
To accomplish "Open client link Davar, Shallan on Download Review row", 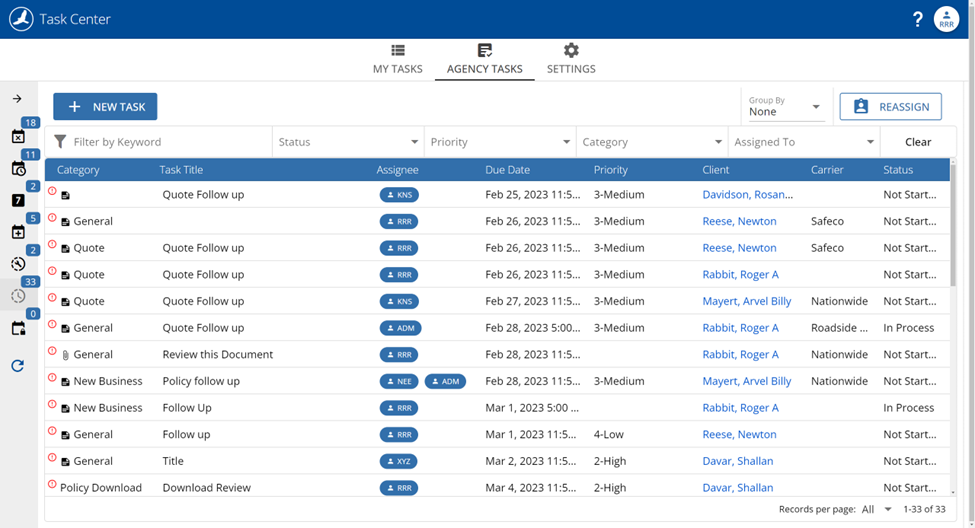I will pyautogui.click(x=738, y=488).
